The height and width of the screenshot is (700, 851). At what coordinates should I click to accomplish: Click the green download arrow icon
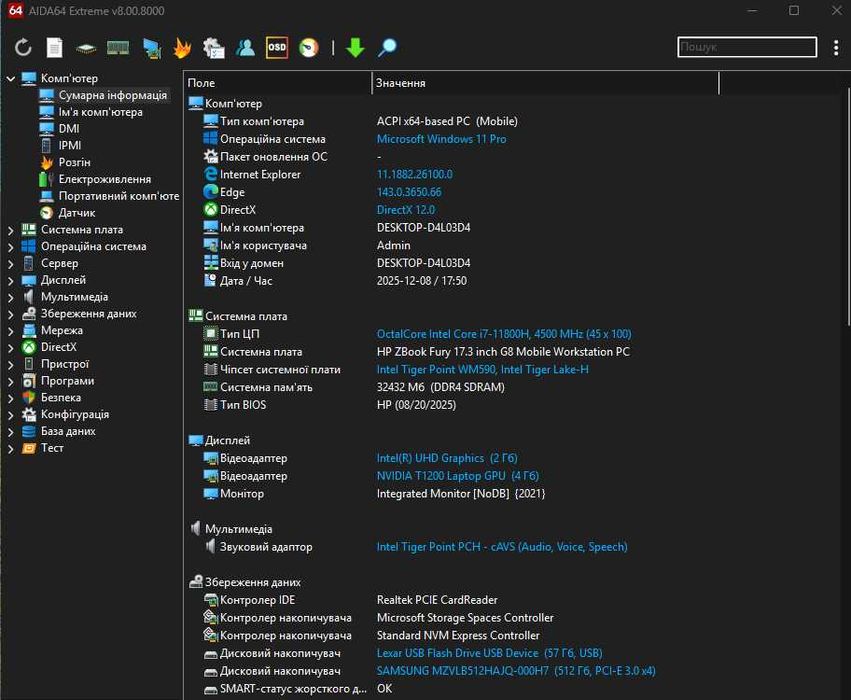(x=355, y=48)
